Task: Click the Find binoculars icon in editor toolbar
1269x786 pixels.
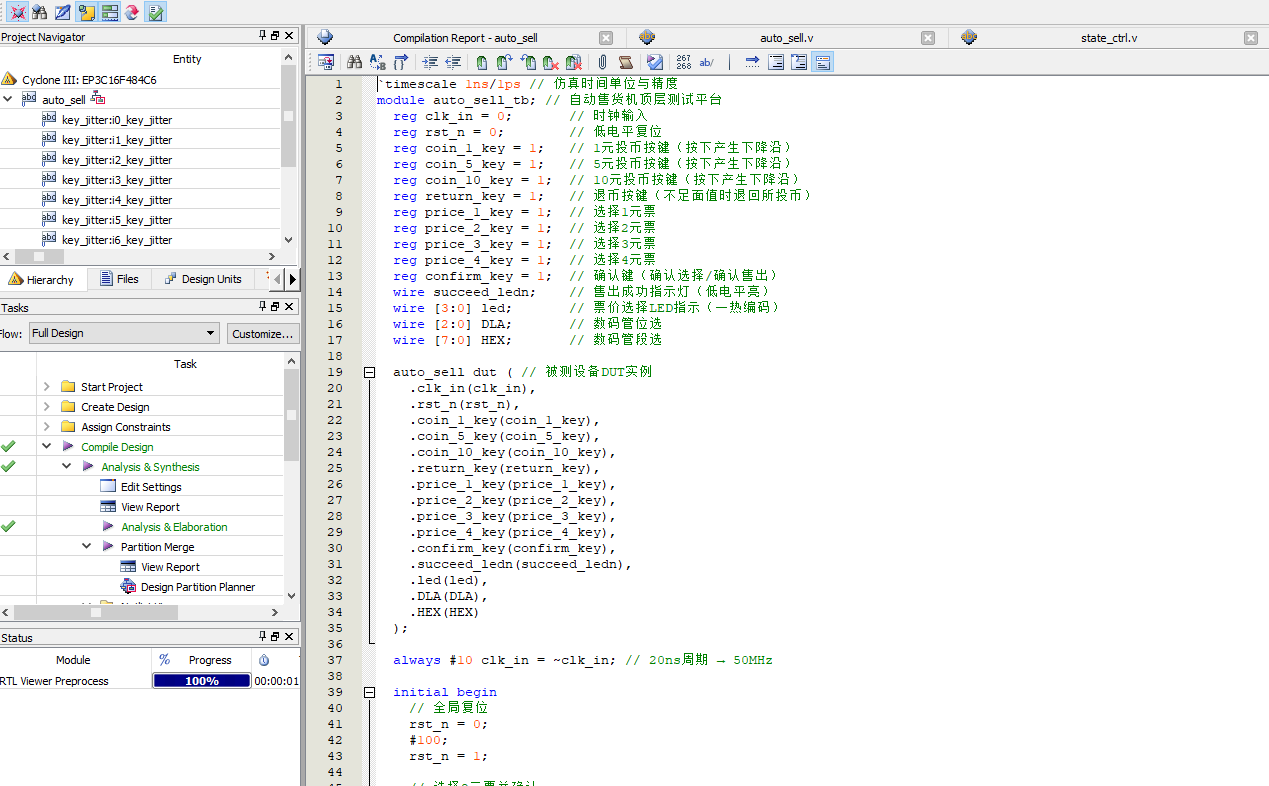Action: point(354,62)
